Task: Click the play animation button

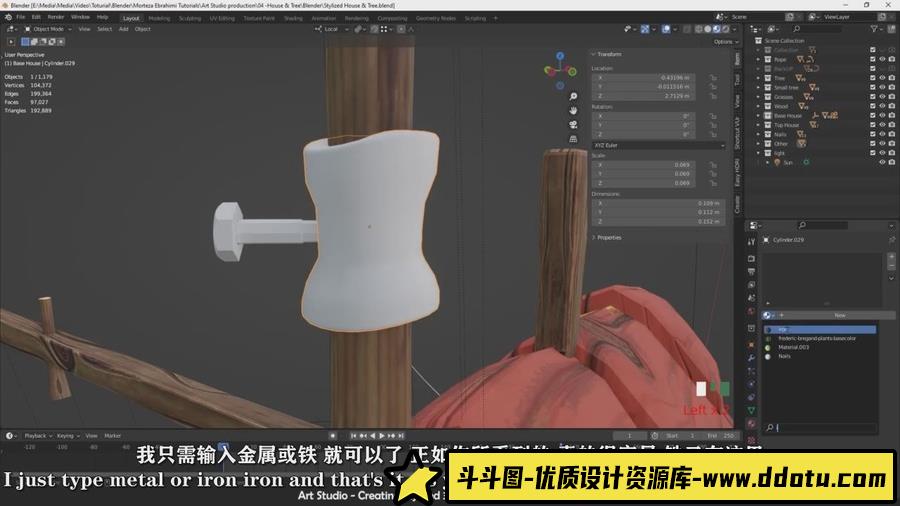Action: (382, 436)
